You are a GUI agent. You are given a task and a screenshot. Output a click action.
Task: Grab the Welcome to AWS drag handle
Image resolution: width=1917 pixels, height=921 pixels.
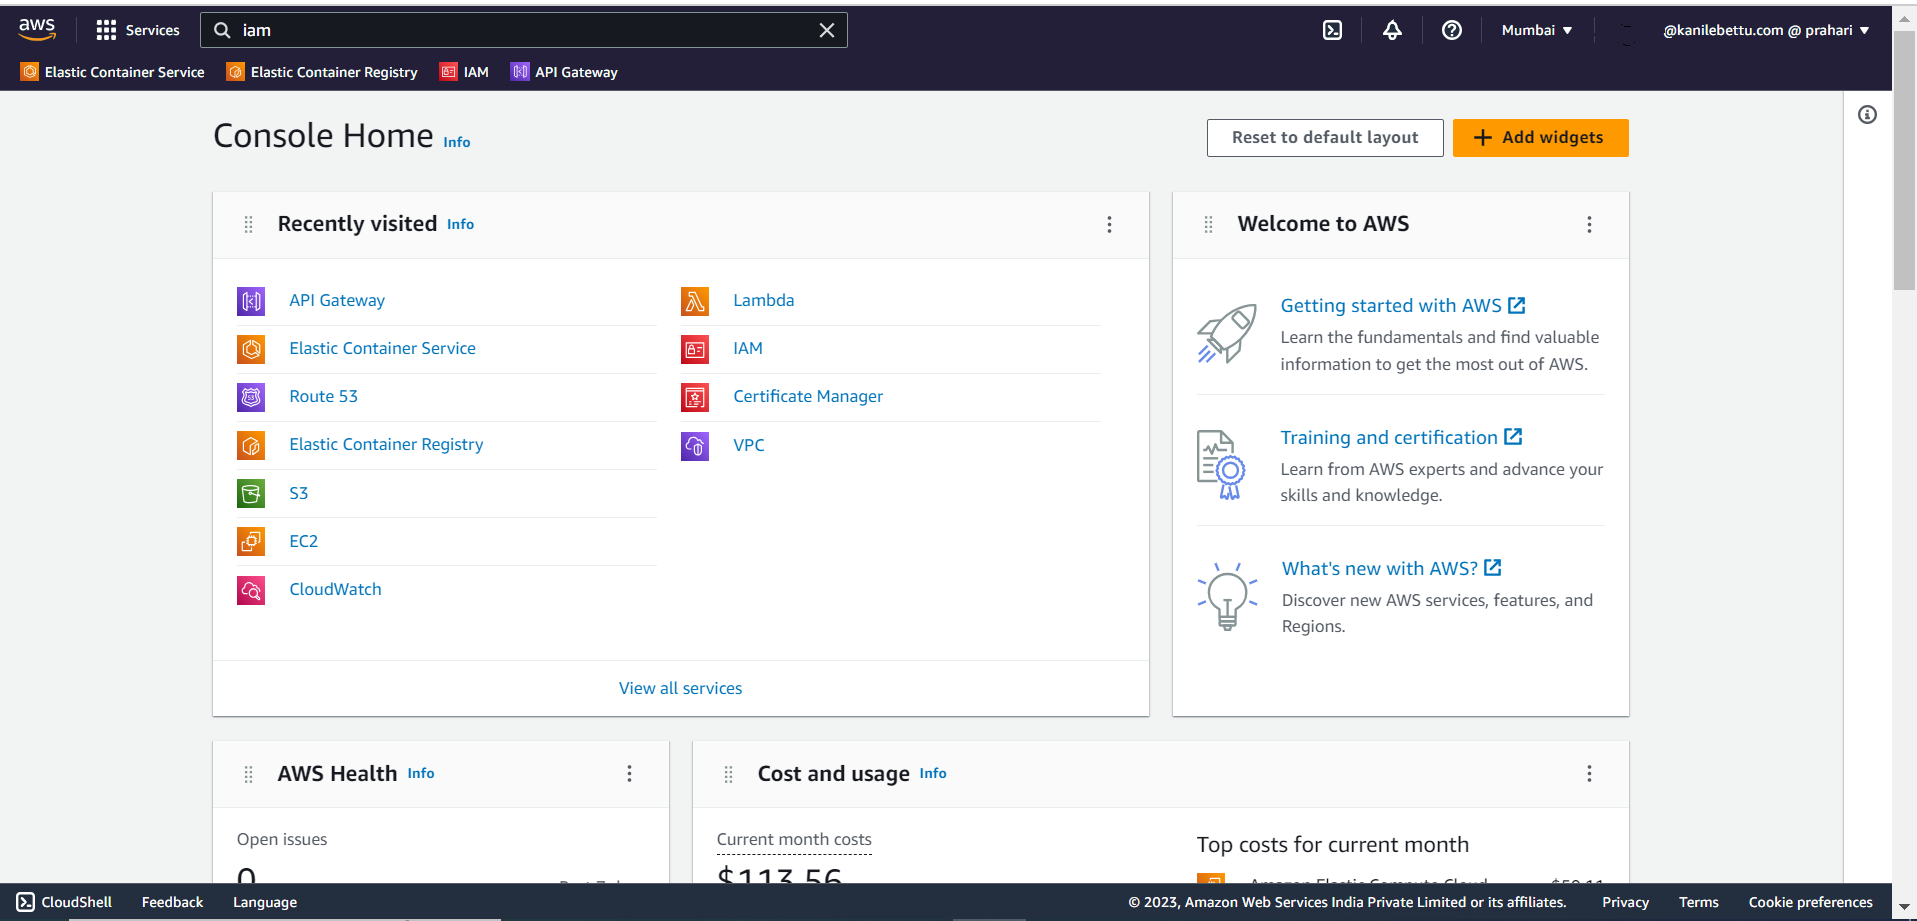point(1209,225)
